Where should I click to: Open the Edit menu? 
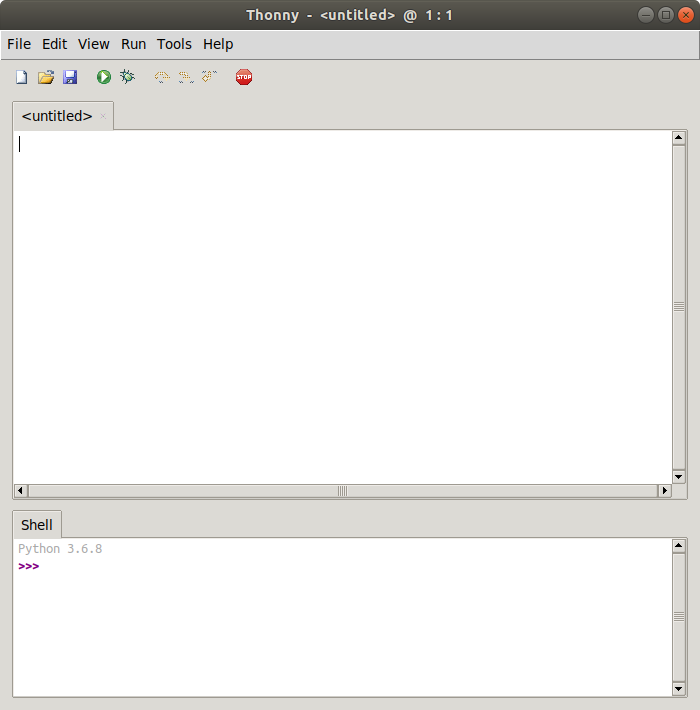tap(54, 44)
